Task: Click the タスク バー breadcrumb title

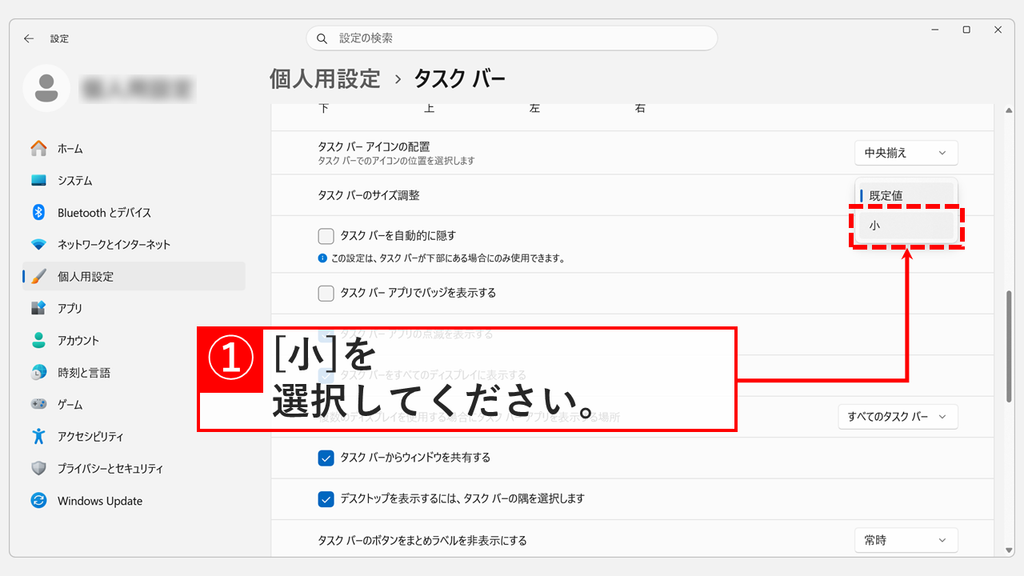Action: point(459,79)
